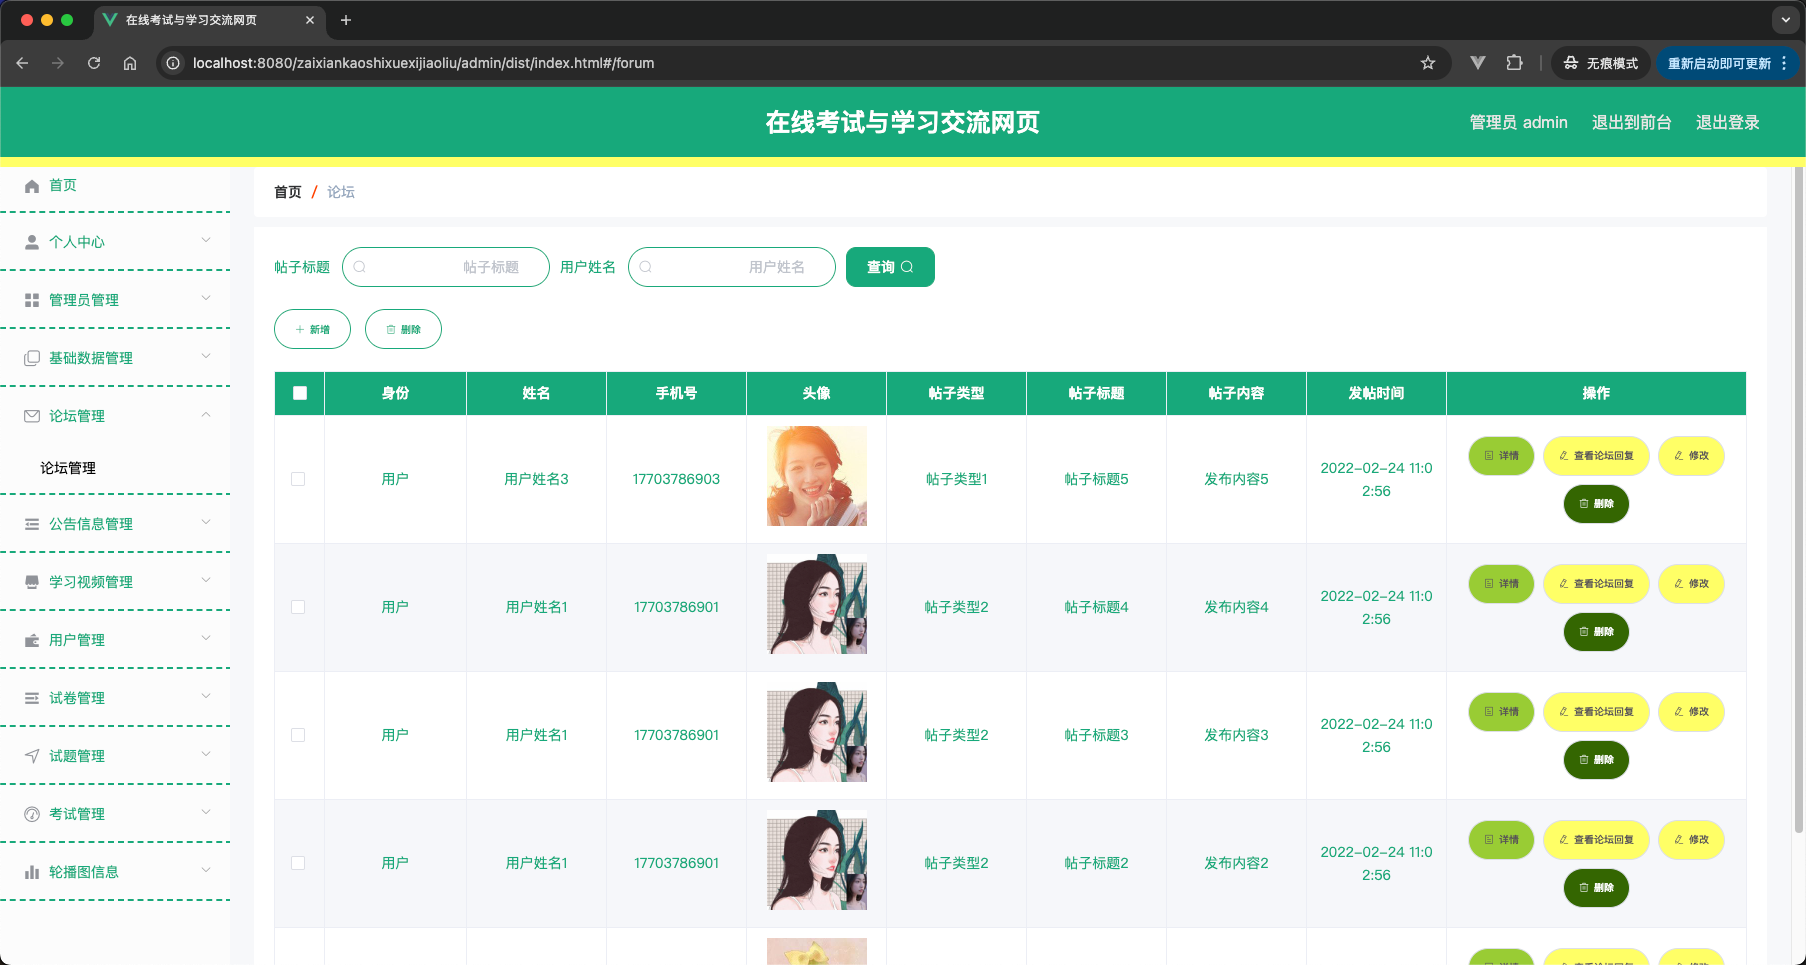The width and height of the screenshot is (1806, 965).
Task: Bookmark this page with the star icon
Action: (x=1428, y=63)
